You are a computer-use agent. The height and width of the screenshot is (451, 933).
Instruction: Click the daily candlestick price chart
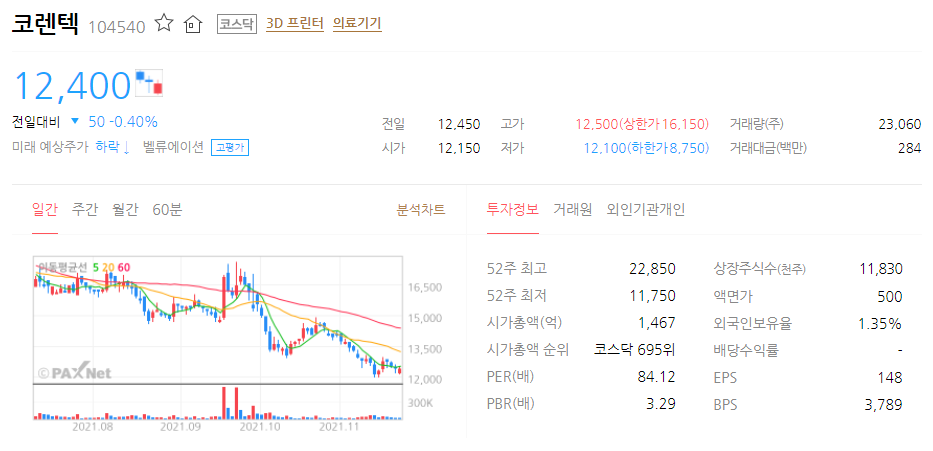[218, 320]
